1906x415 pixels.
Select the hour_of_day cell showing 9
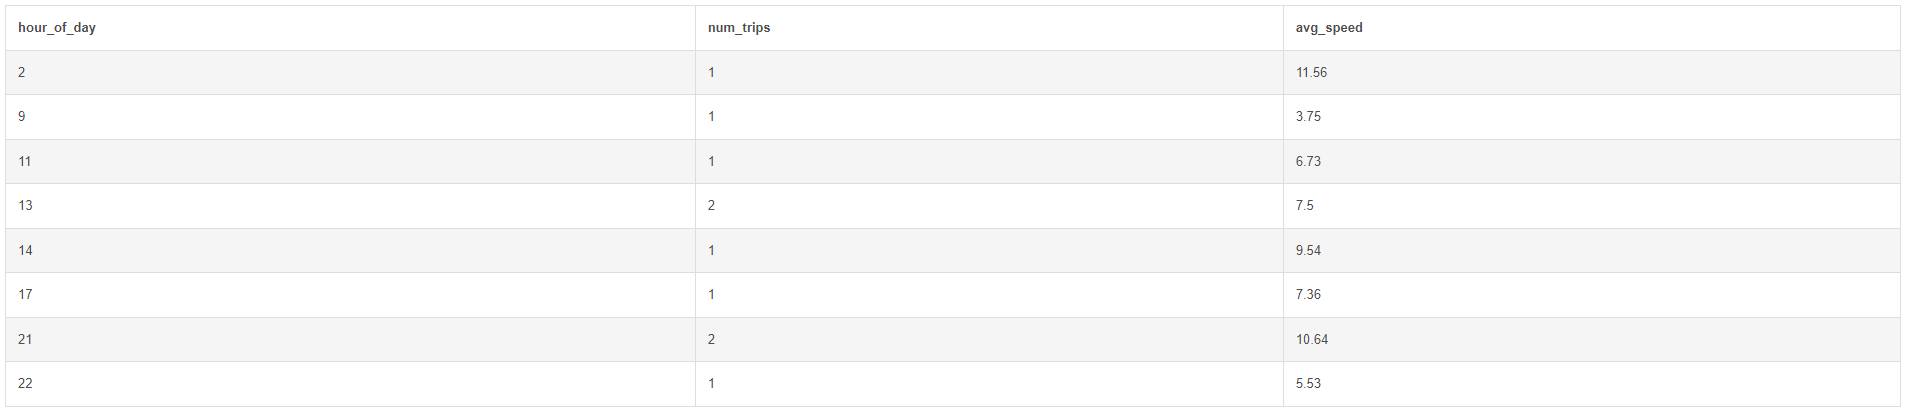tap(22, 117)
